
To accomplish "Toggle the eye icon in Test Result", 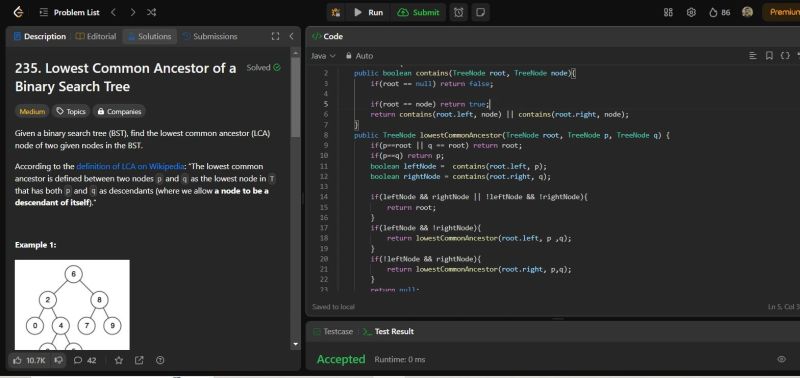I will click(x=781, y=359).
